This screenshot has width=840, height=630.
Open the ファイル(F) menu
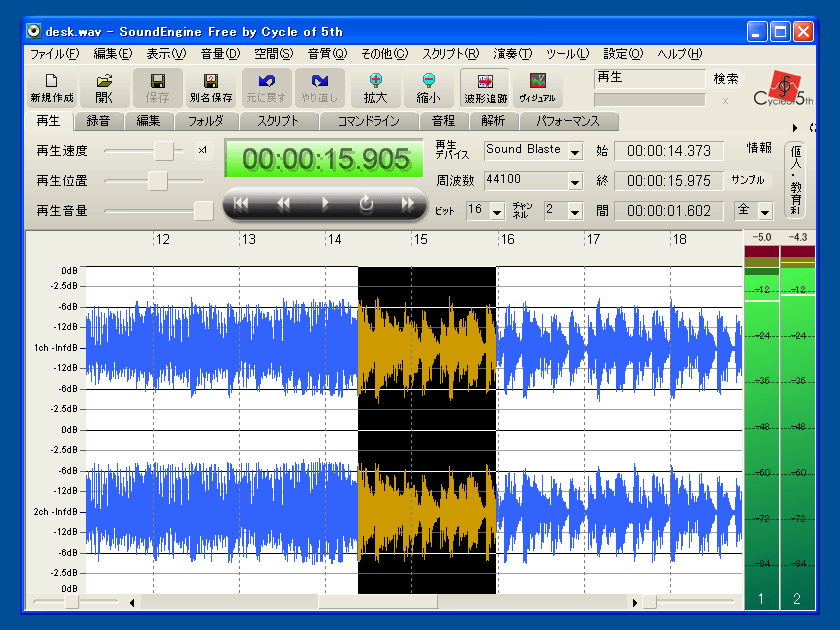(54, 54)
